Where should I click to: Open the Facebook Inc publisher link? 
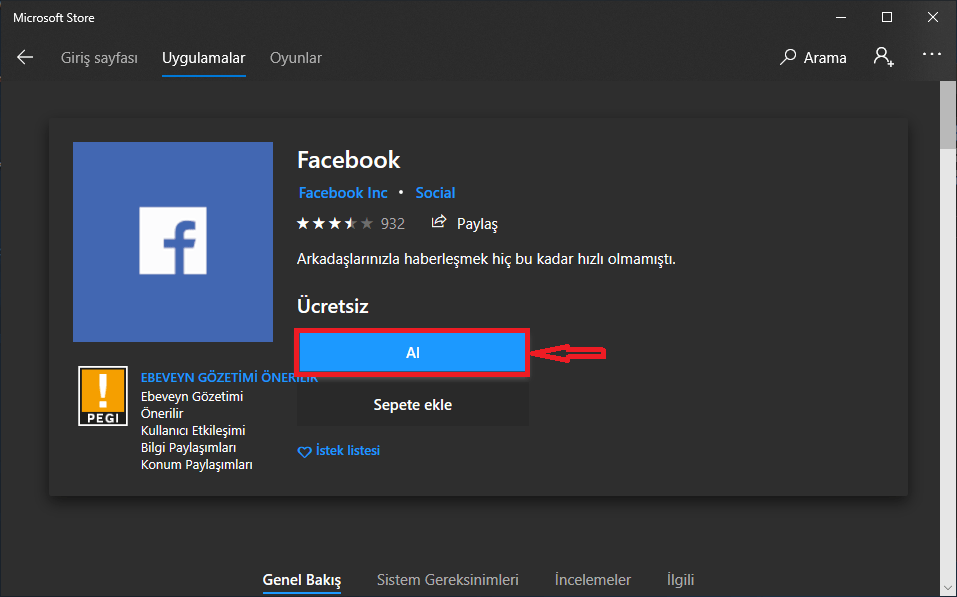click(343, 193)
